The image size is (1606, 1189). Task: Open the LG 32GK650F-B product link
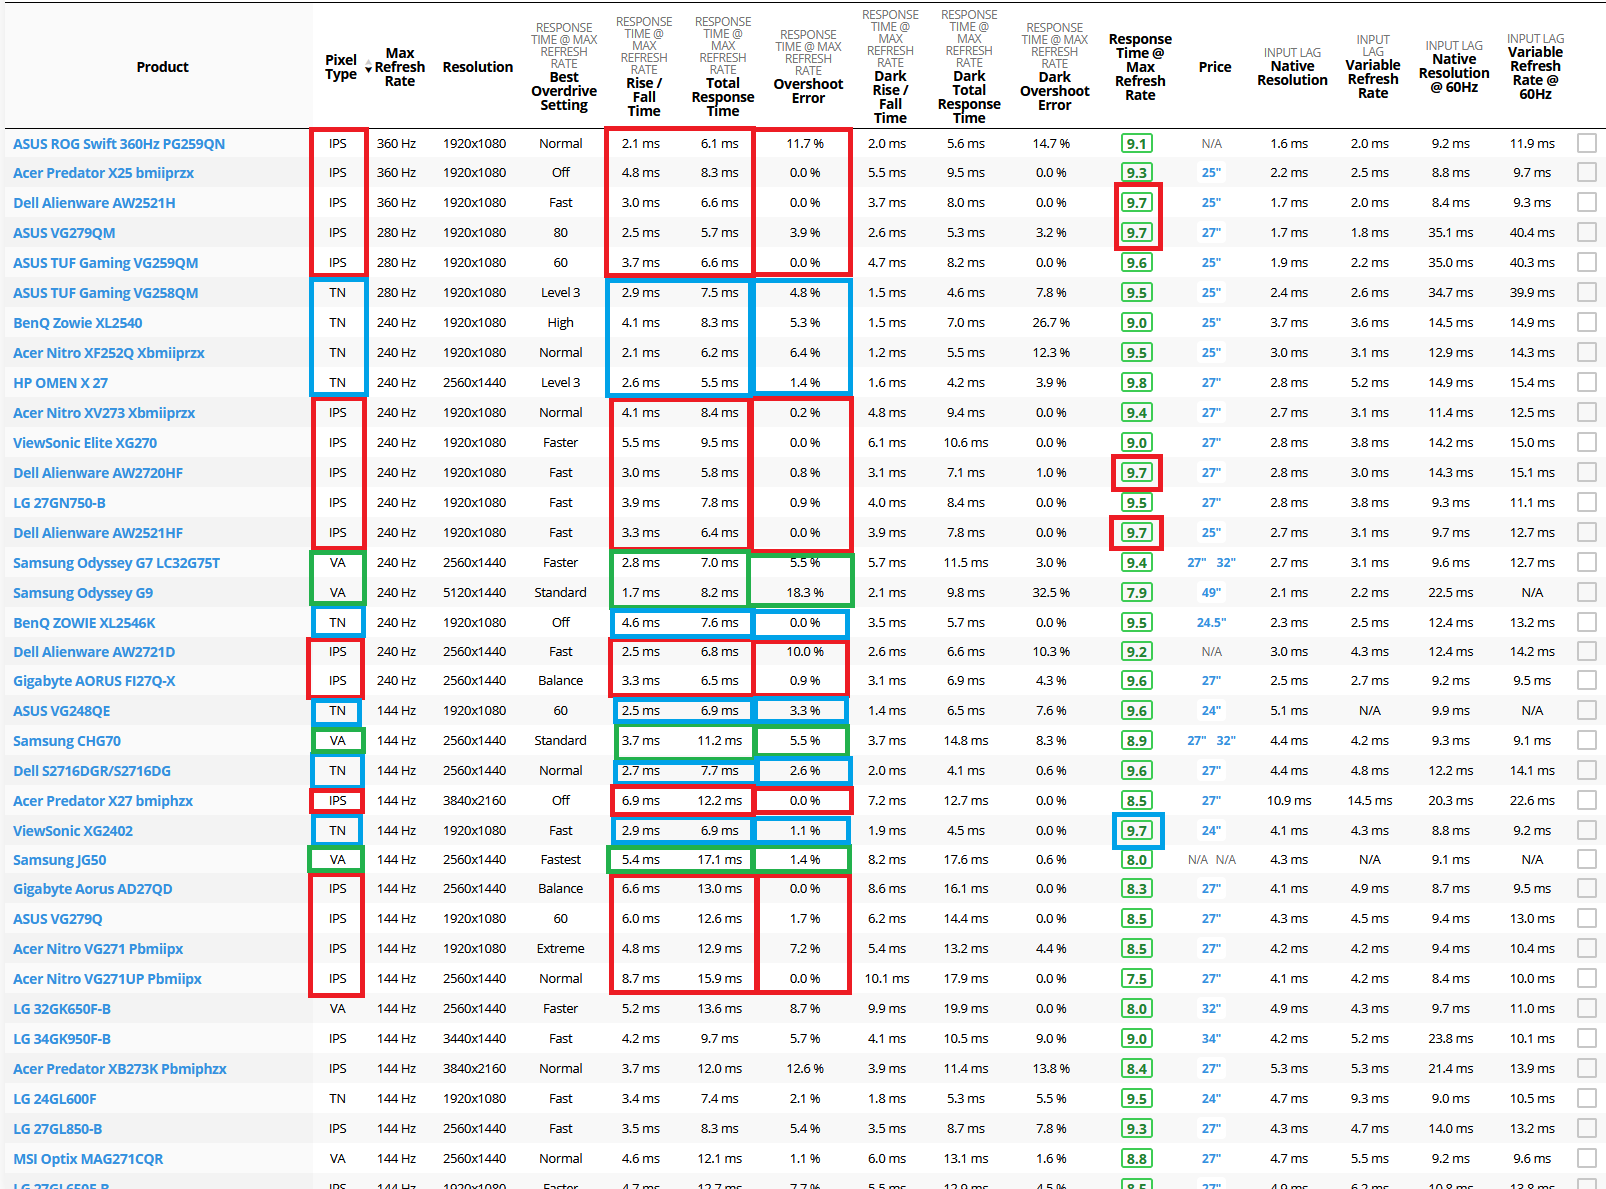[x=62, y=1009]
